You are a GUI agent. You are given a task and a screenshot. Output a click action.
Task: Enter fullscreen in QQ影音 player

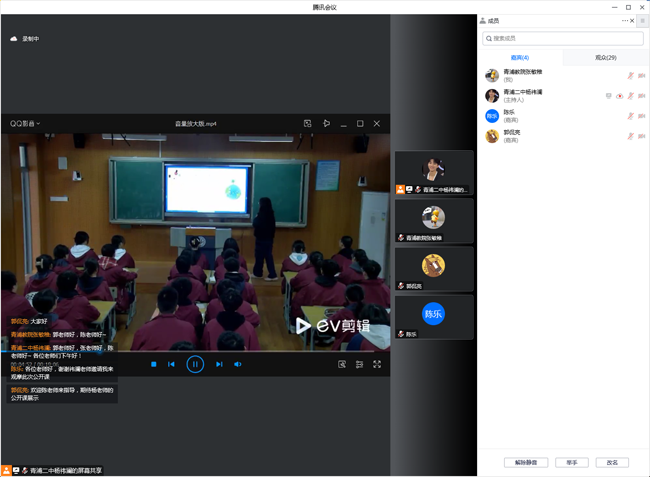(377, 364)
